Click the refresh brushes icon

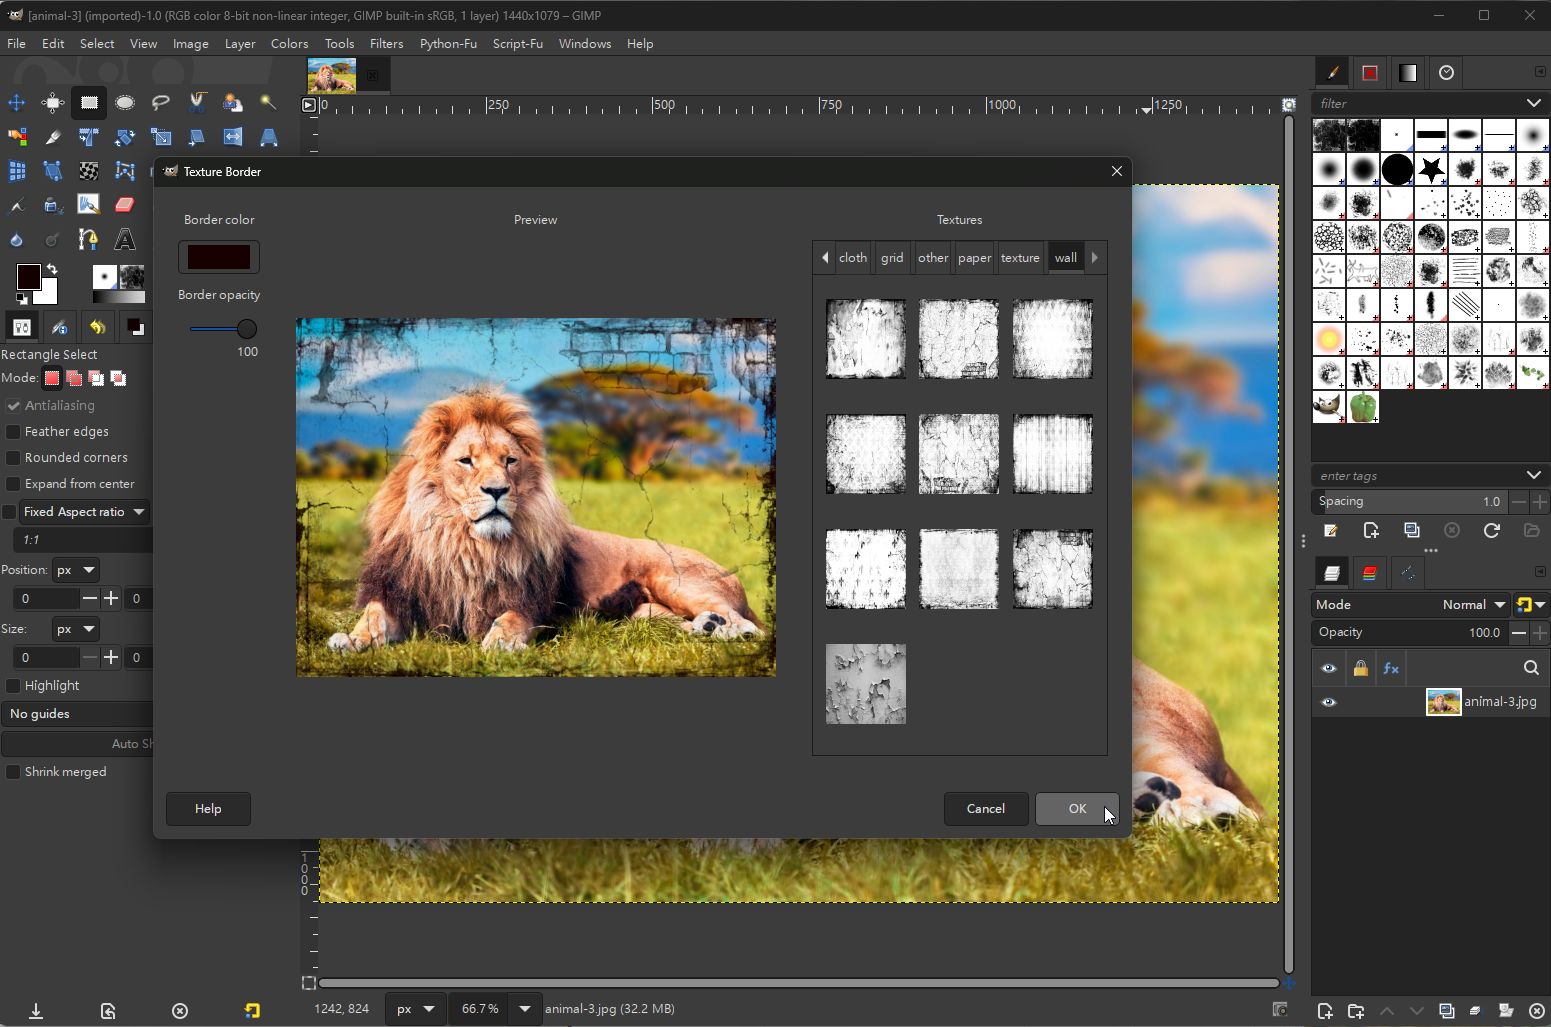point(1491,531)
